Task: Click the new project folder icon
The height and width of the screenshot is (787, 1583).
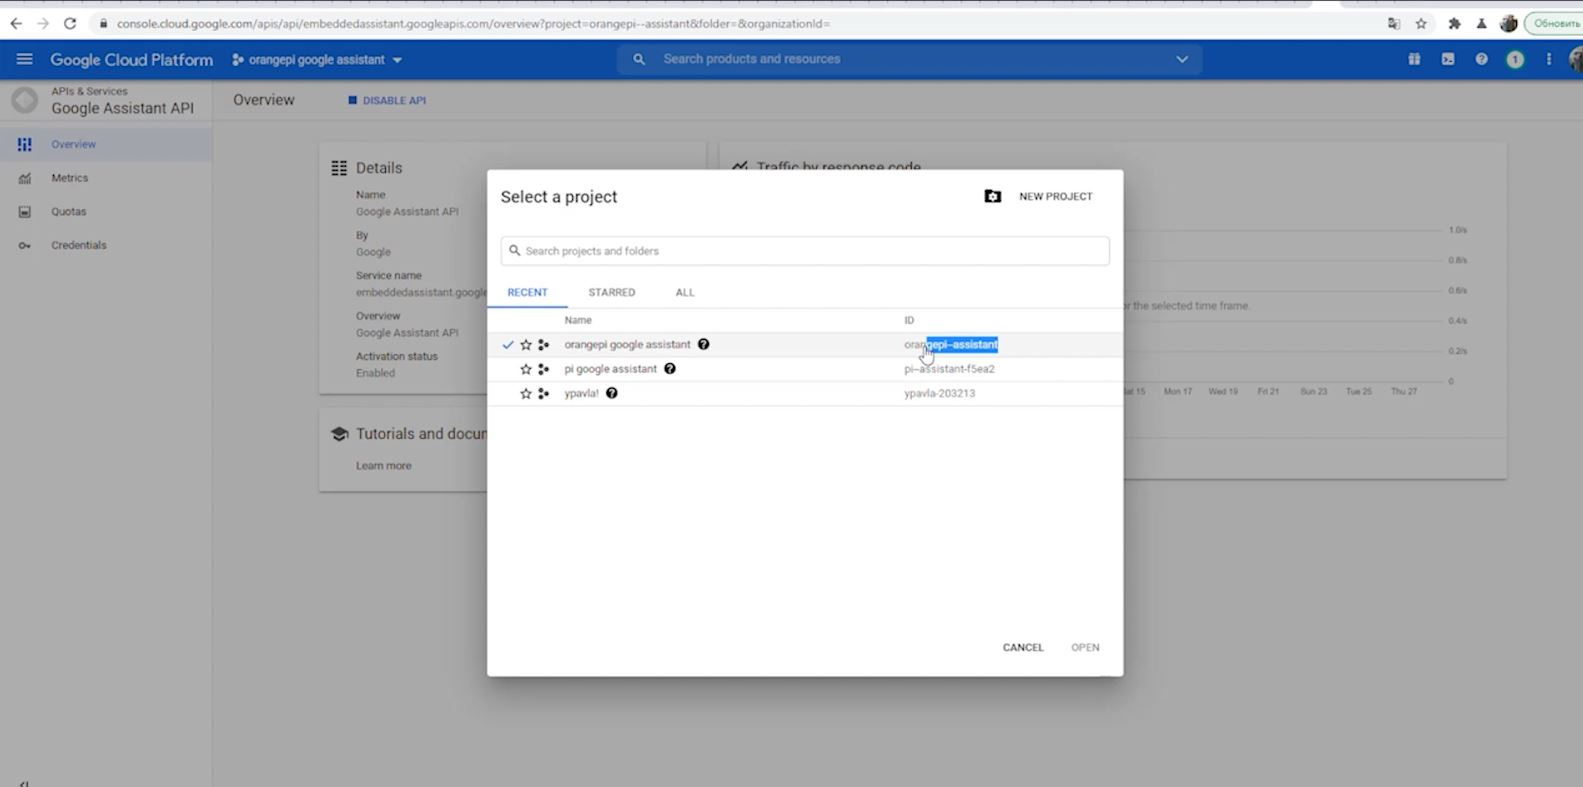Action: coord(992,196)
